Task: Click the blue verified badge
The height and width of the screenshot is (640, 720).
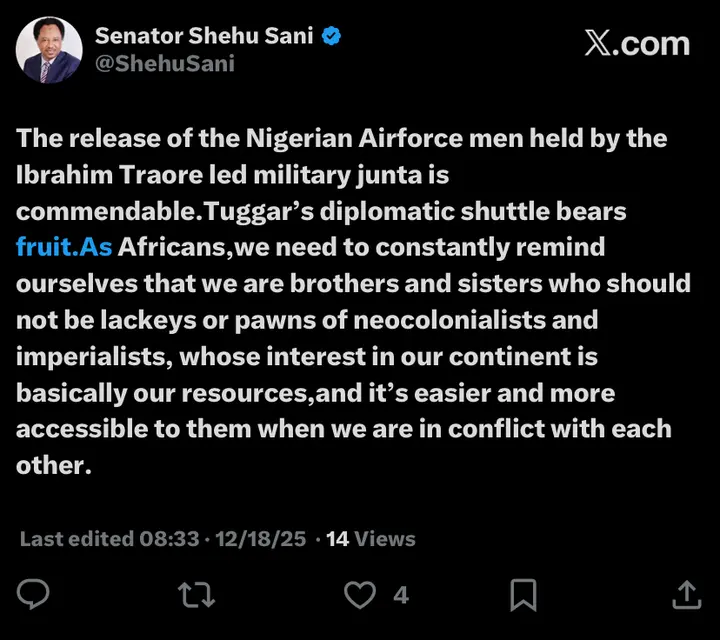Action: pos(332,37)
